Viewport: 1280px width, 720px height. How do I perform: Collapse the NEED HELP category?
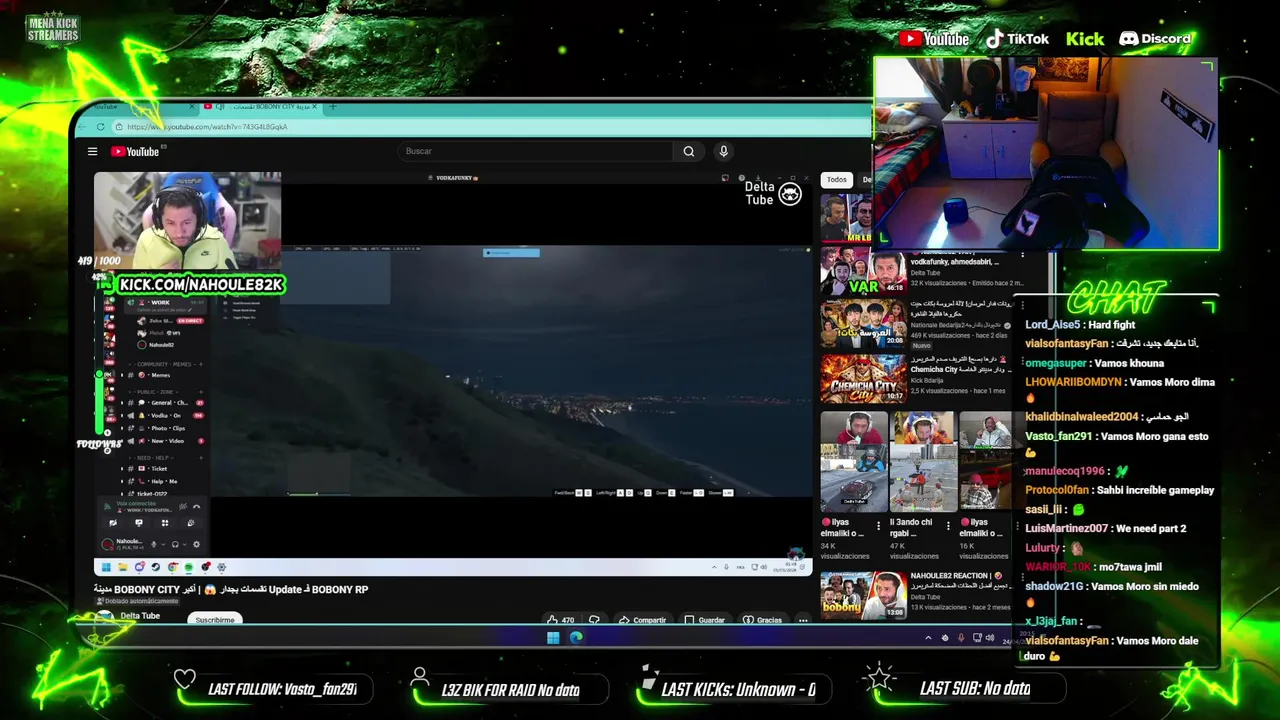click(153, 458)
